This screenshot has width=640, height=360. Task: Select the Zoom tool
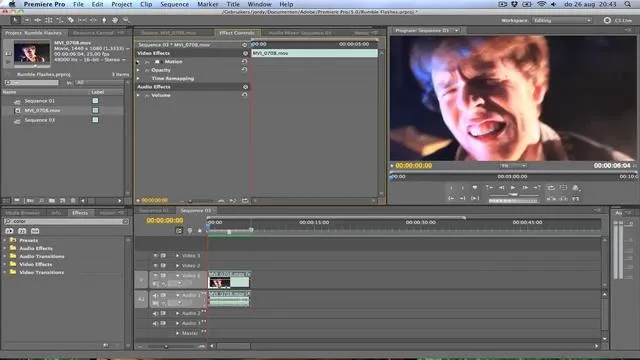pos(126,20)
